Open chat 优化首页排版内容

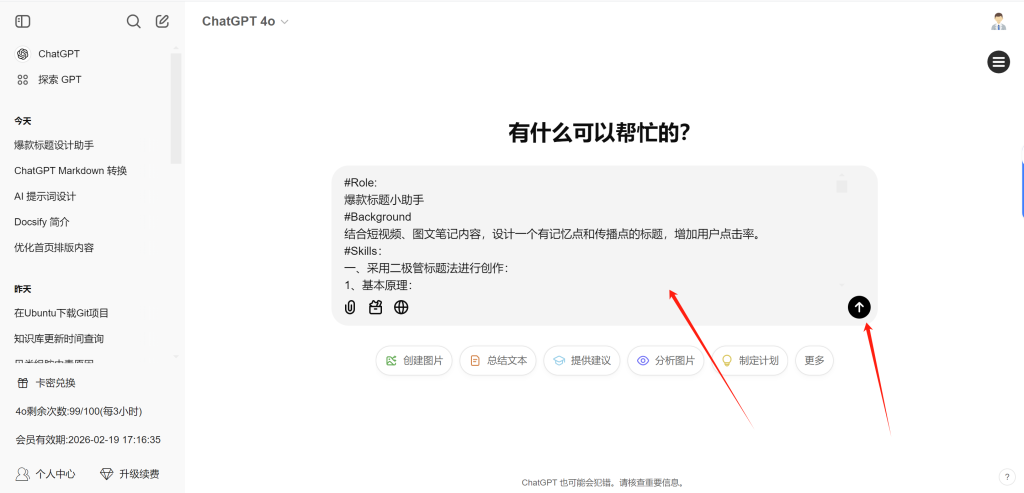[54, 247]
